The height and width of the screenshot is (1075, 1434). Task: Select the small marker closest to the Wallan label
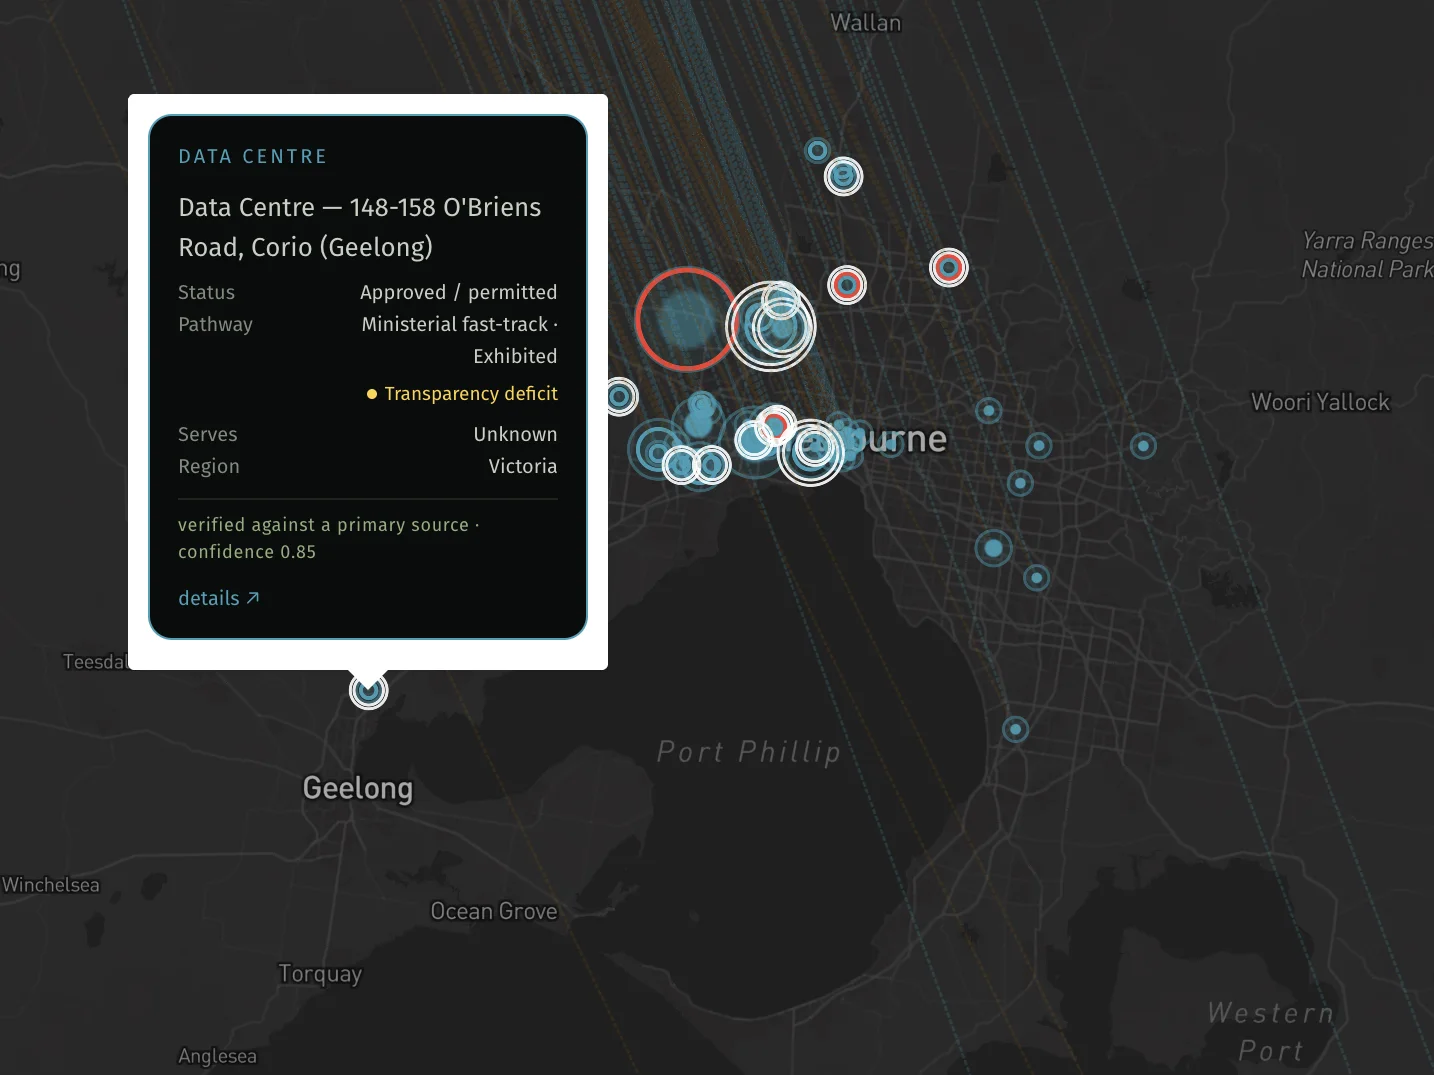(x=818, y=150)
